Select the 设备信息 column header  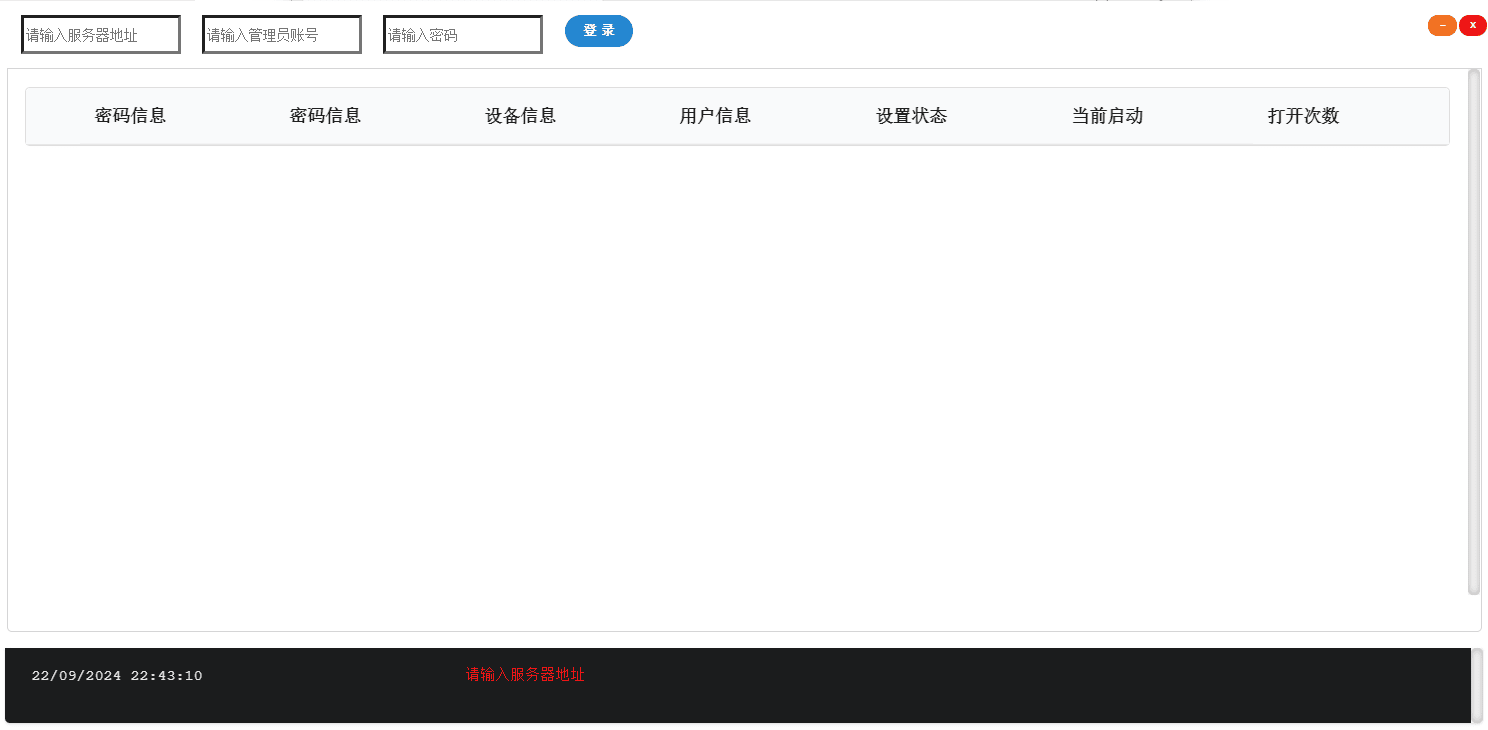(x=520, y=116)
